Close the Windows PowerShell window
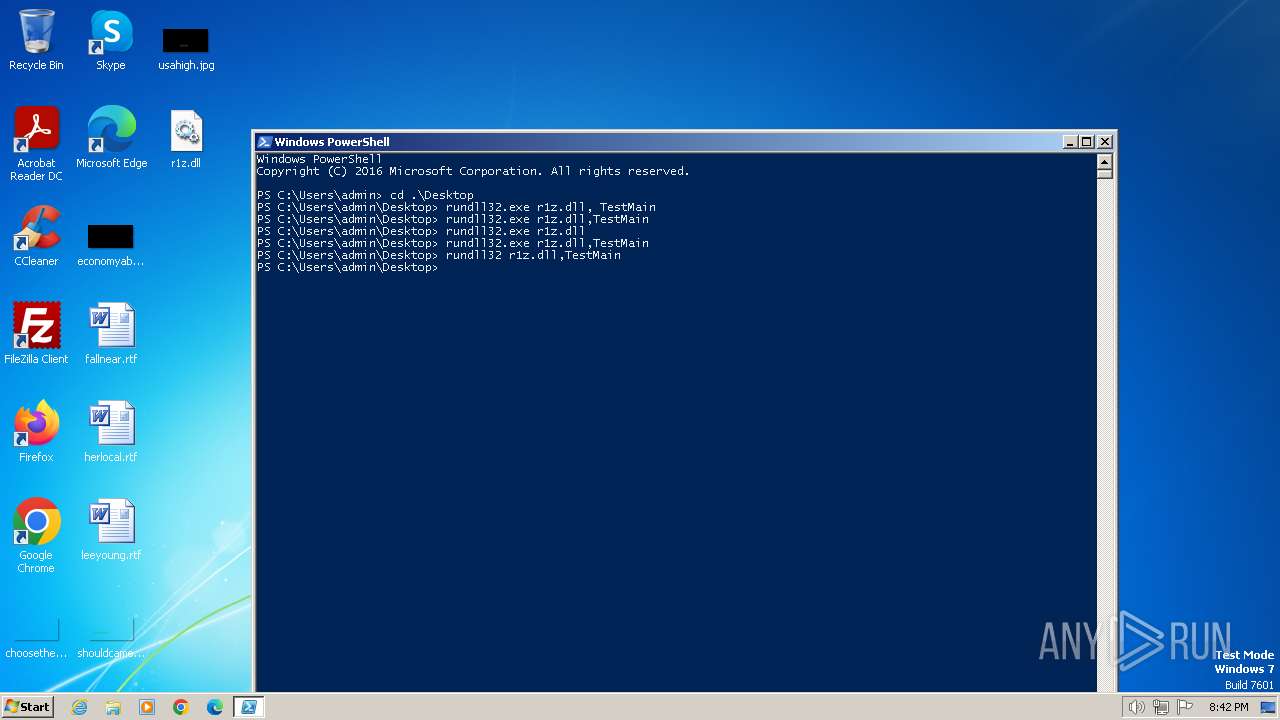 [x=1105, y=142]
